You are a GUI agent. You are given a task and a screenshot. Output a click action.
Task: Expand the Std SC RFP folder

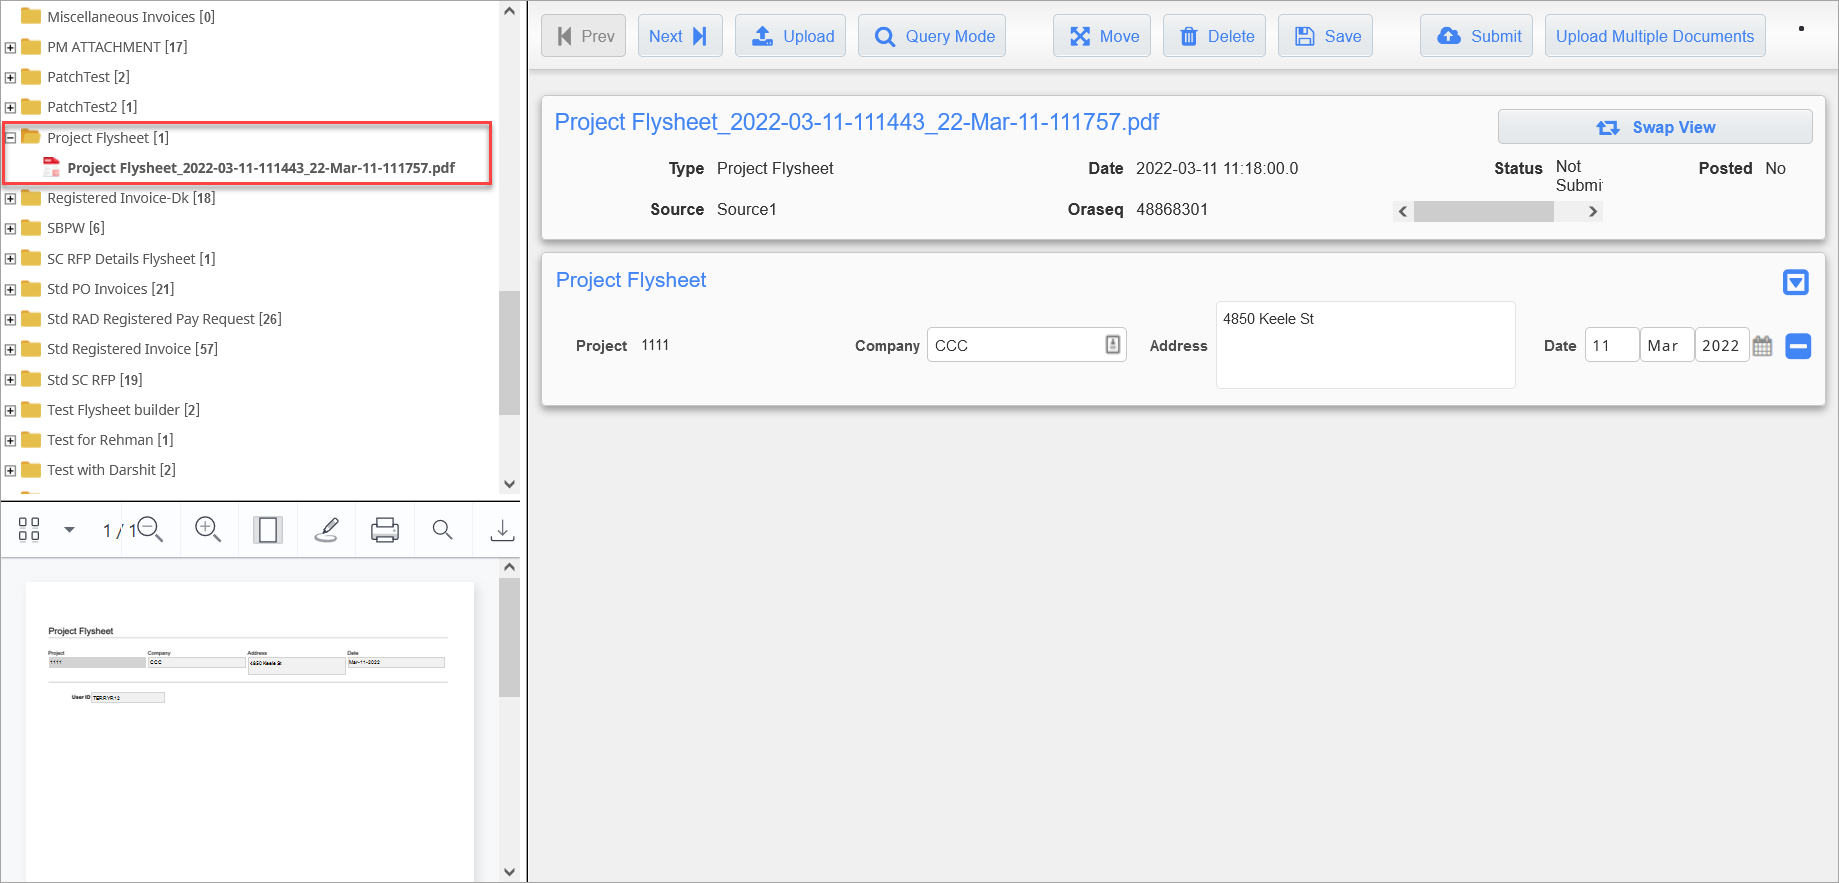click(10, 380)
